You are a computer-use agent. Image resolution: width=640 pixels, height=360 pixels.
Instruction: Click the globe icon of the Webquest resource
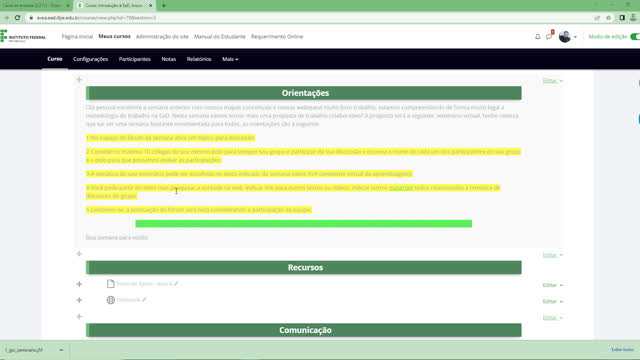(x=111, y=300)
